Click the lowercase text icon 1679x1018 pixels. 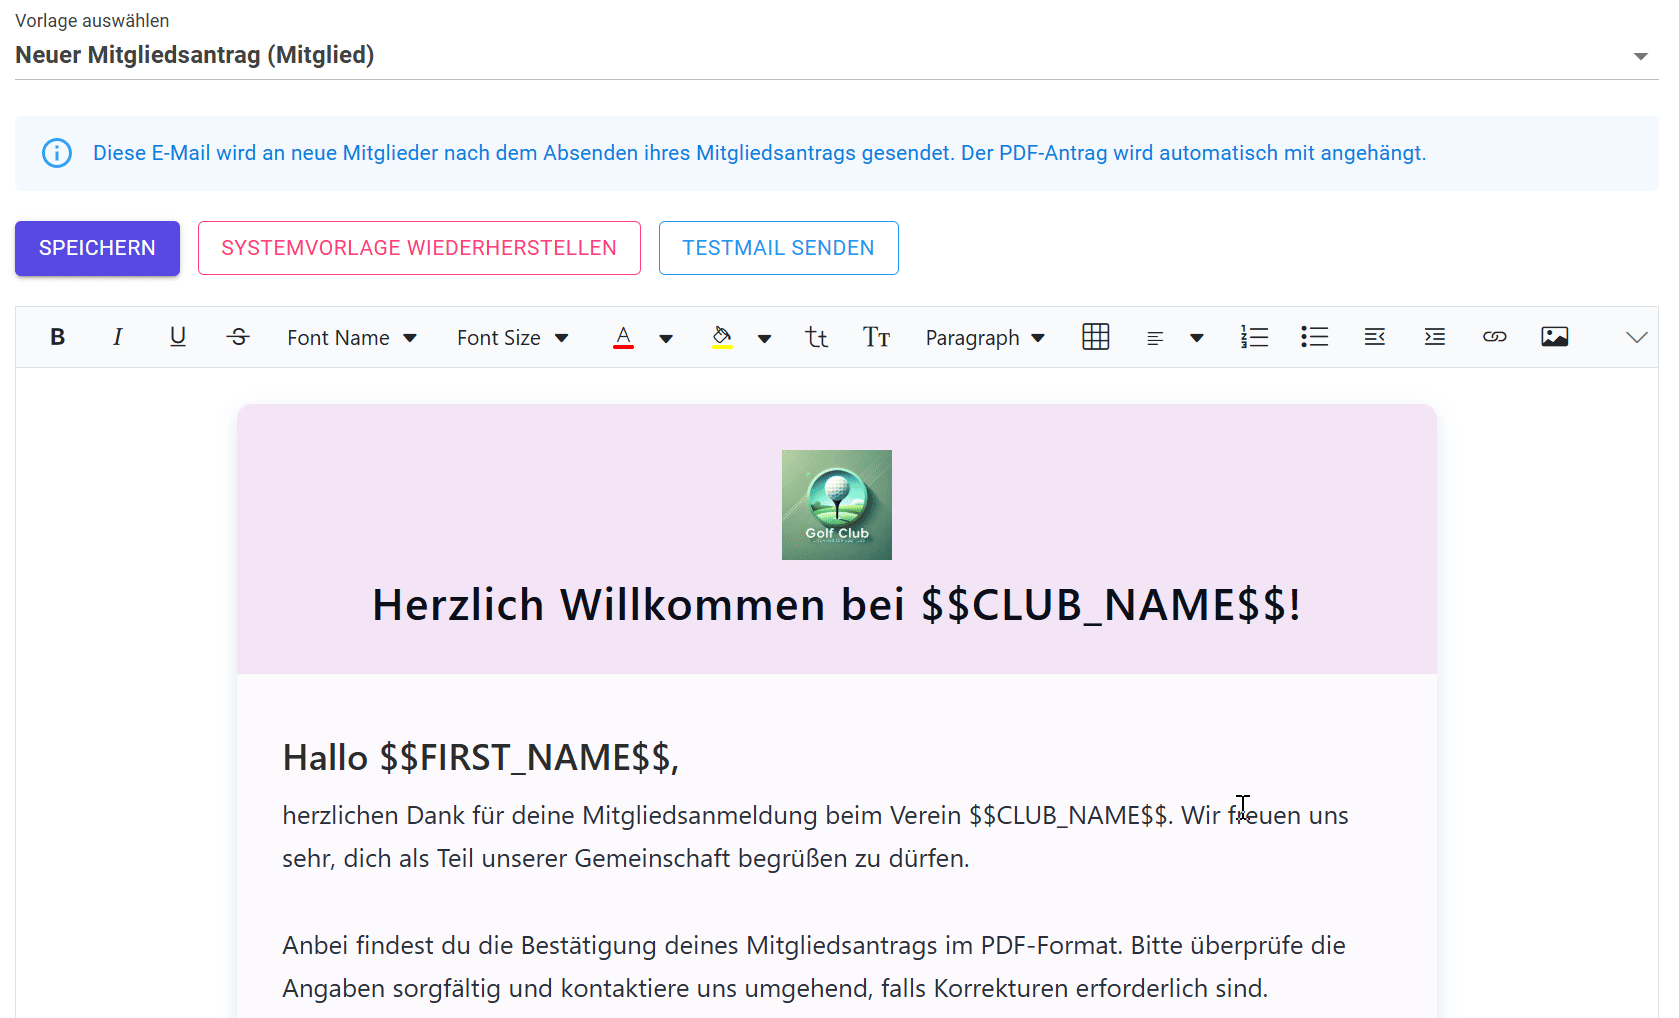(817, 337)
